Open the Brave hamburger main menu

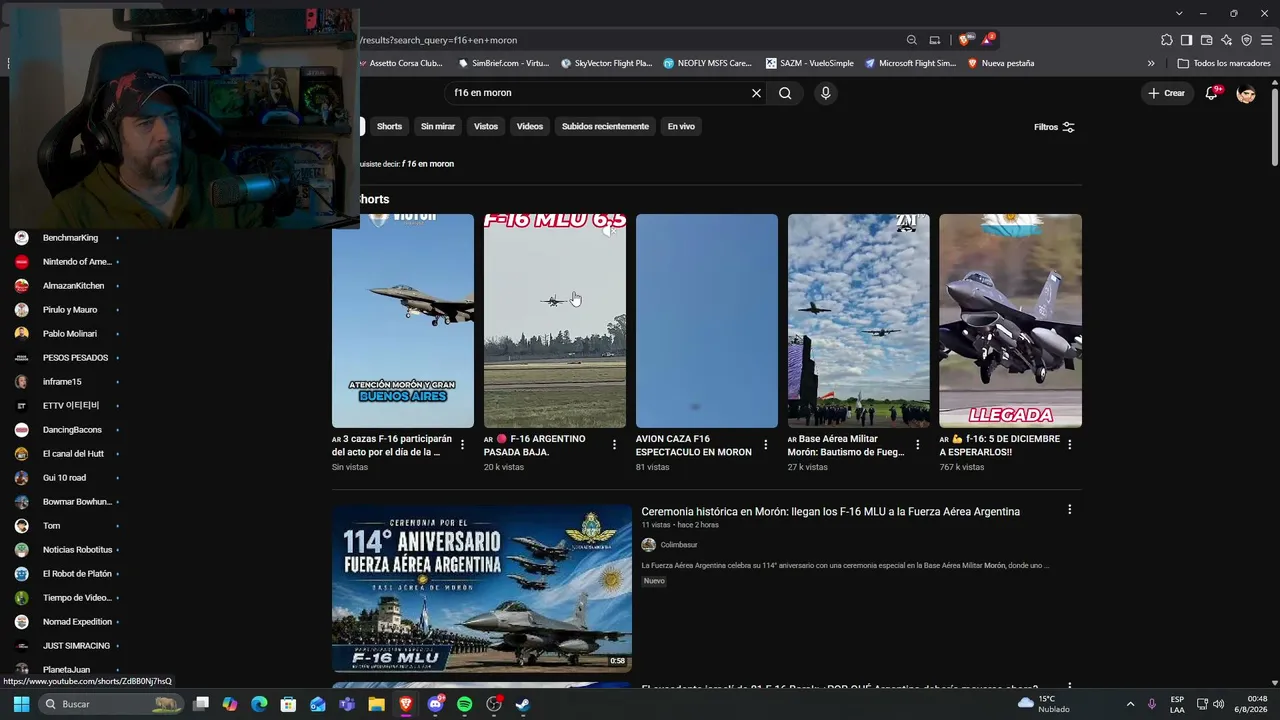[x=1266, y=40]
